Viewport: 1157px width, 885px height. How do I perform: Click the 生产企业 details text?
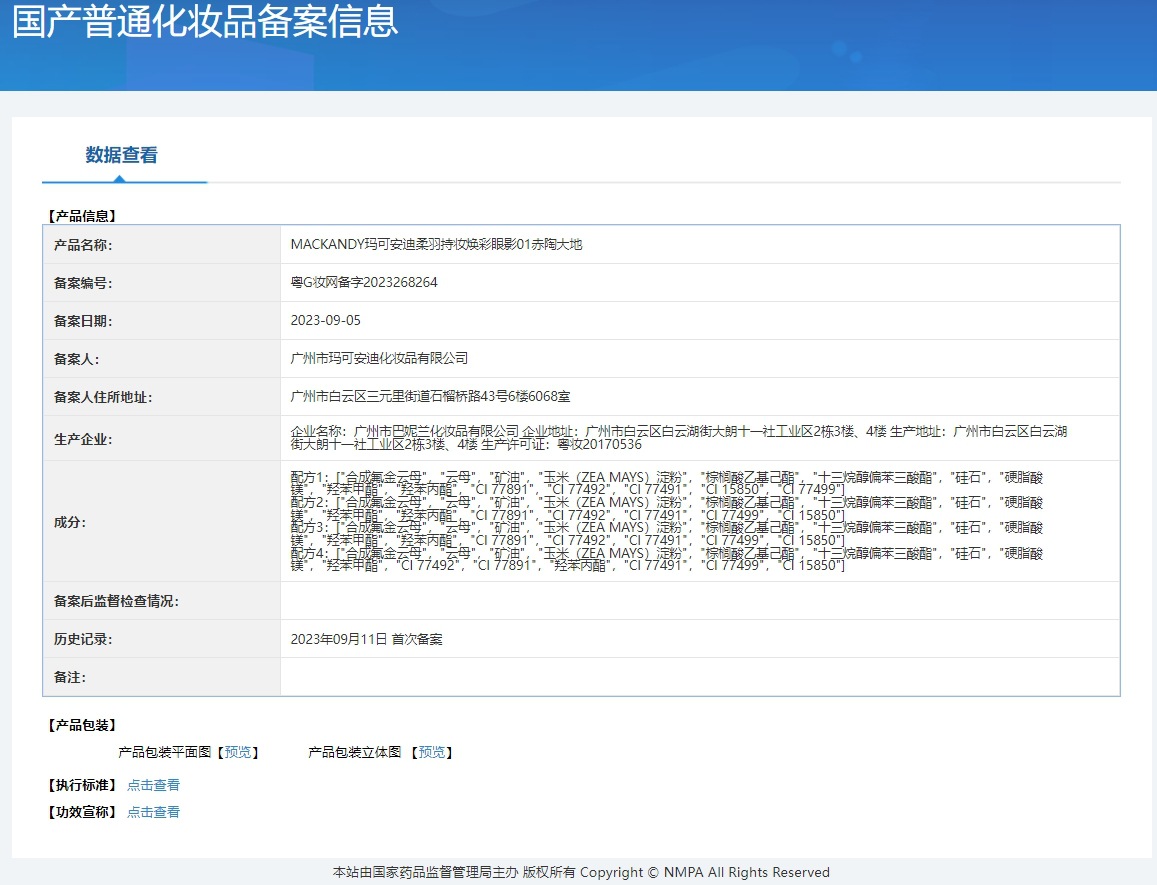pos(678,438)
